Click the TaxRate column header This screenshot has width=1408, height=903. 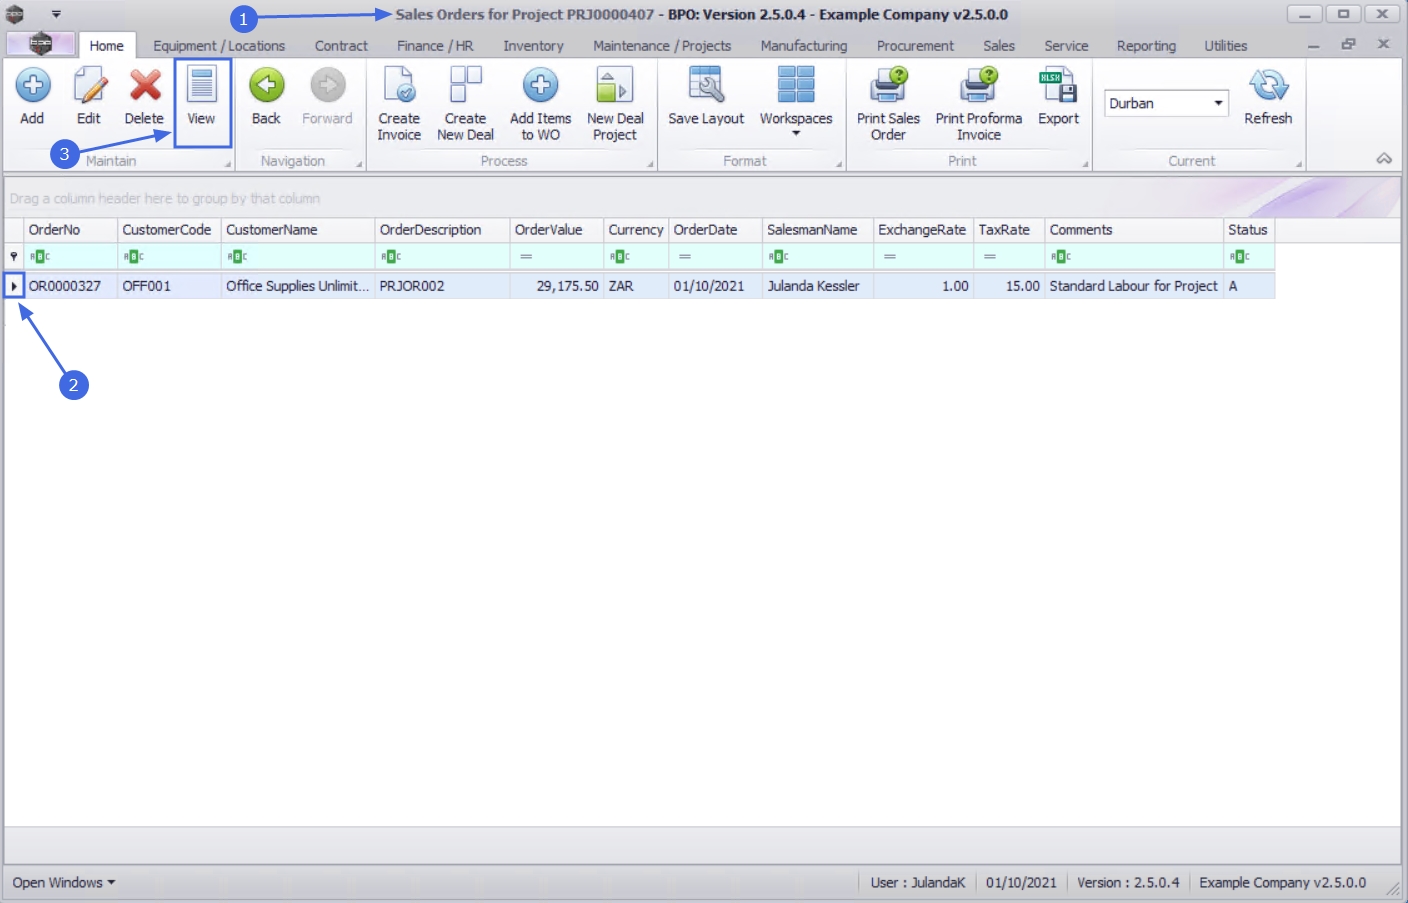tap(1009, 230)
